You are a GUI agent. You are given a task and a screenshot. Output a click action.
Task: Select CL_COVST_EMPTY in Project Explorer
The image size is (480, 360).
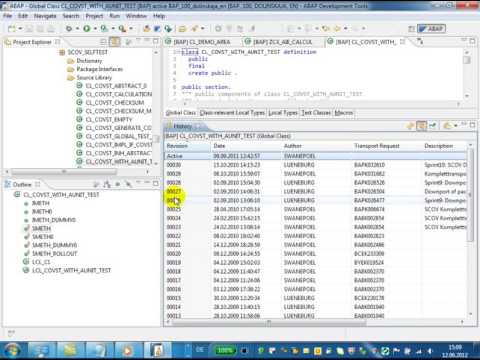(x=109, y=119)
